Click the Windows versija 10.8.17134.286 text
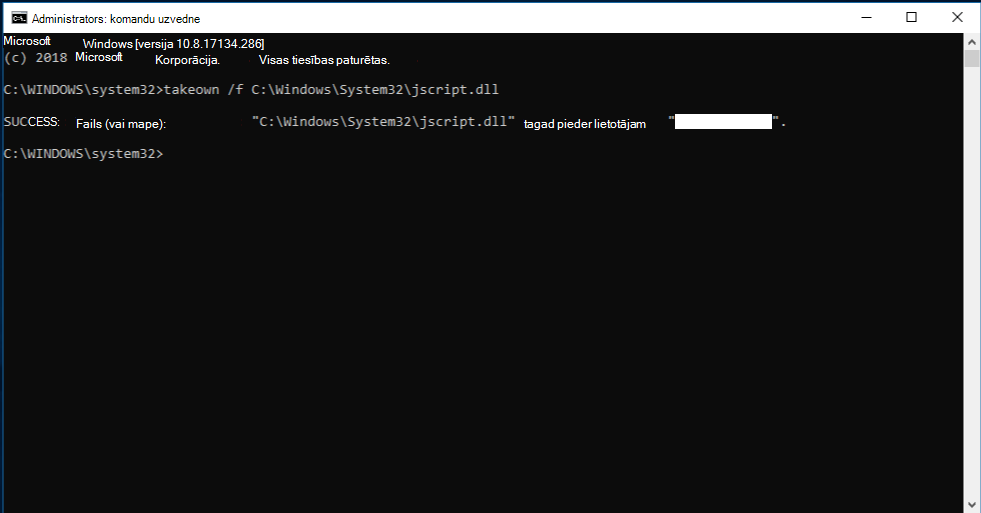 pos(173,44)
